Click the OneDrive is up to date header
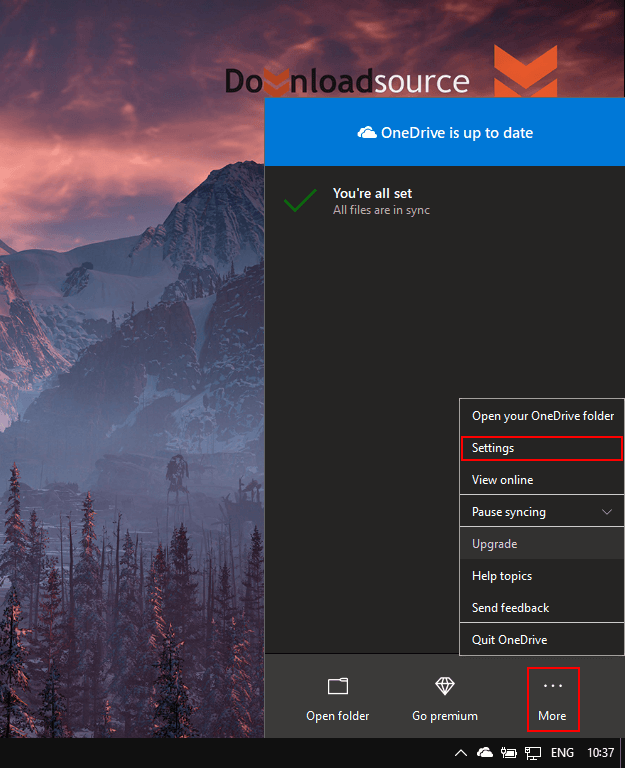The width and height of the screenshot is (625, 768). coord(445,132)
